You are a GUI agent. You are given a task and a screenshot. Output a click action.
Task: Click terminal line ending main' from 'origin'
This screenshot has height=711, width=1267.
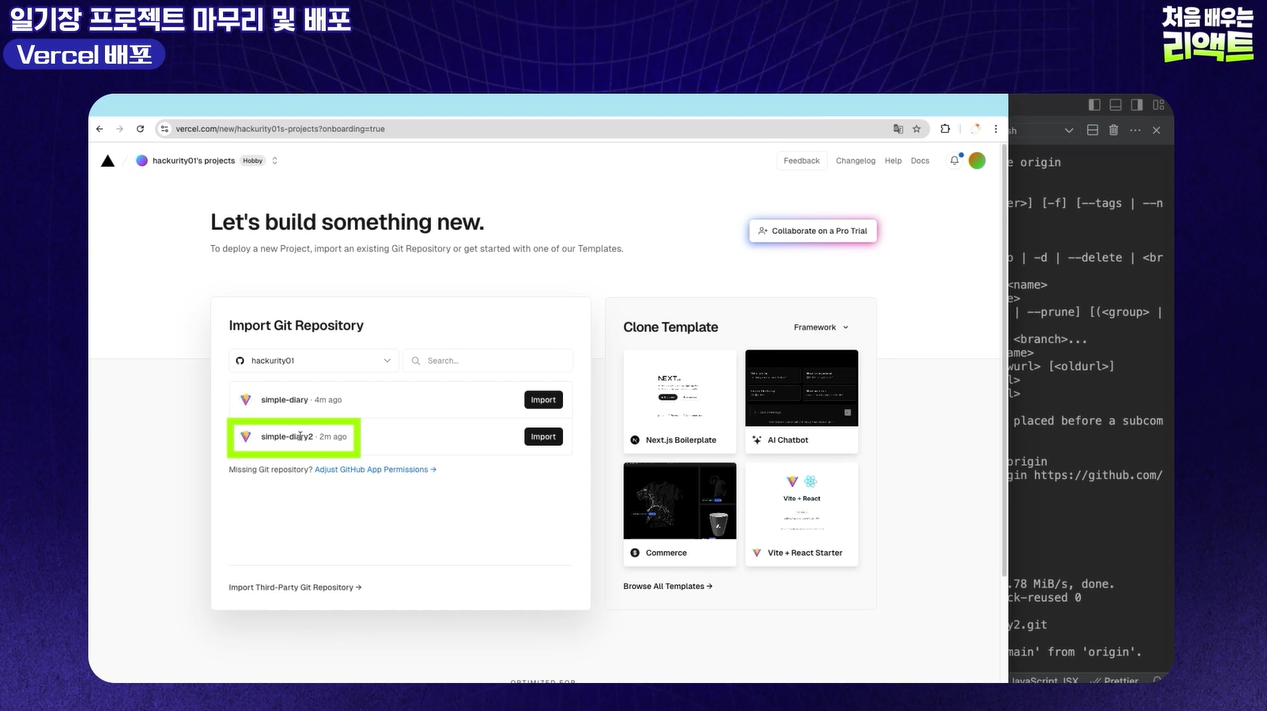pos(1075,652)
